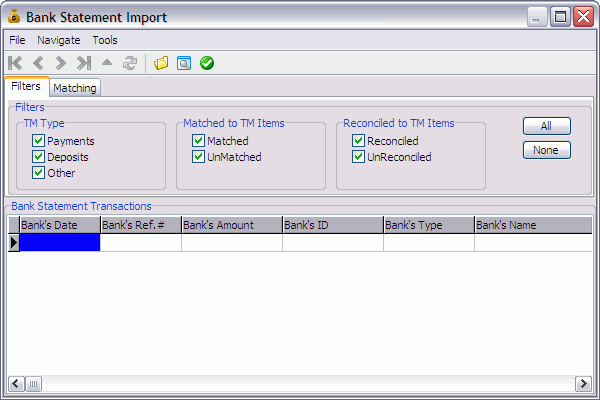Uncheck the Deposits checkbox

click(38, 157)
